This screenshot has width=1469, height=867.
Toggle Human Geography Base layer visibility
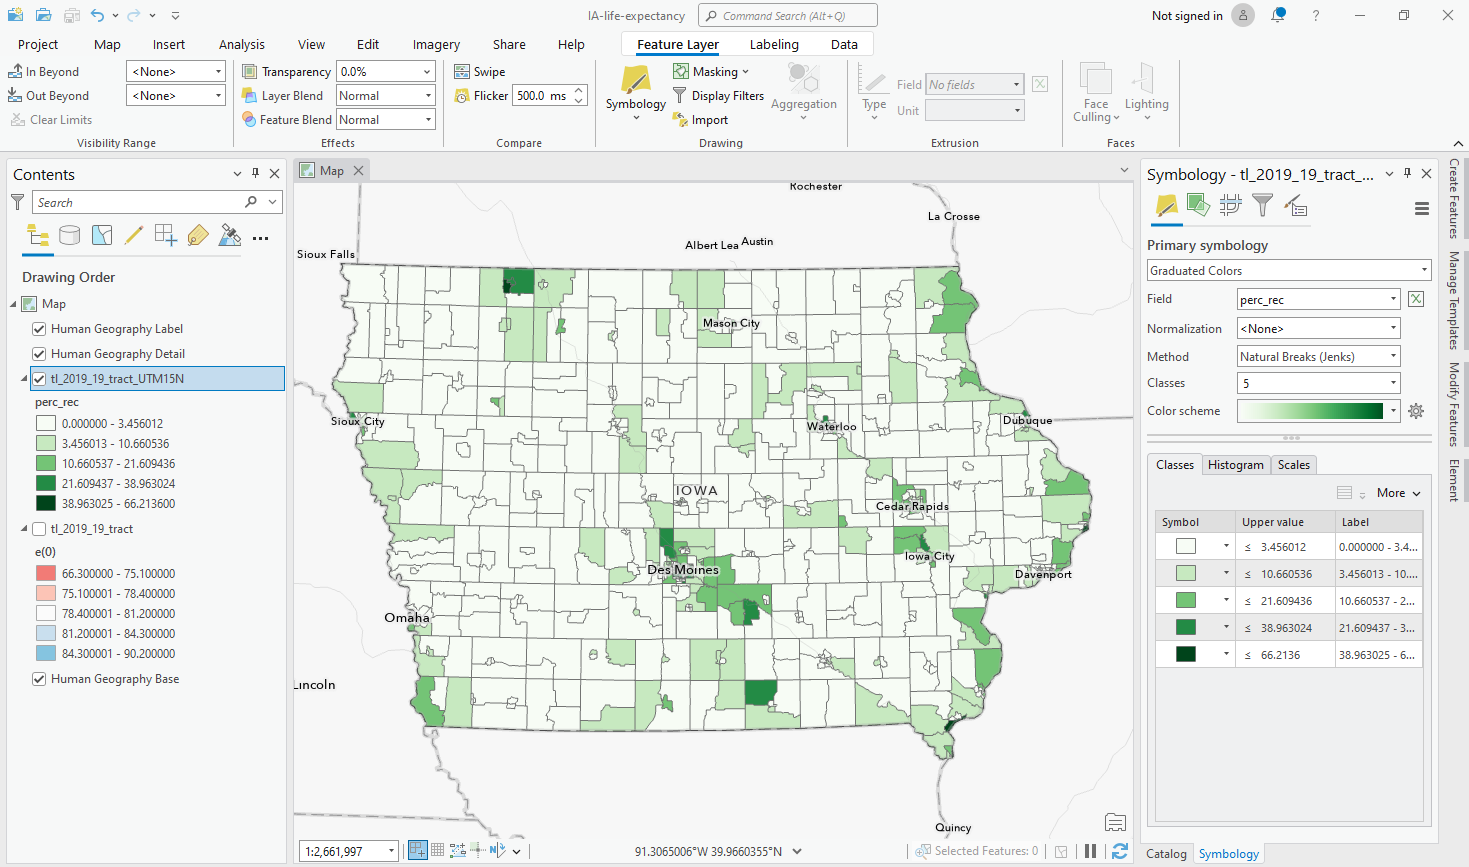coord(39,679)
